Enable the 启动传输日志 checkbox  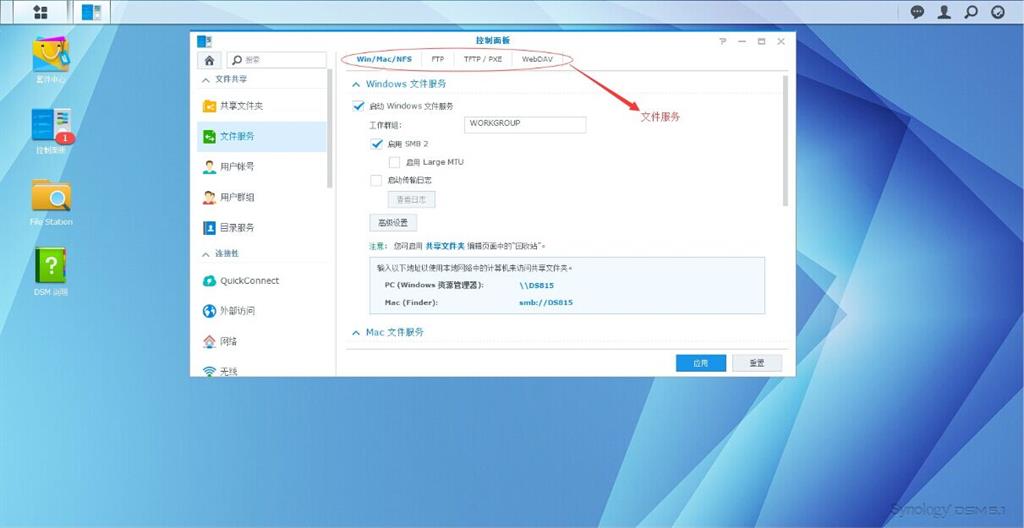point(377,181)
